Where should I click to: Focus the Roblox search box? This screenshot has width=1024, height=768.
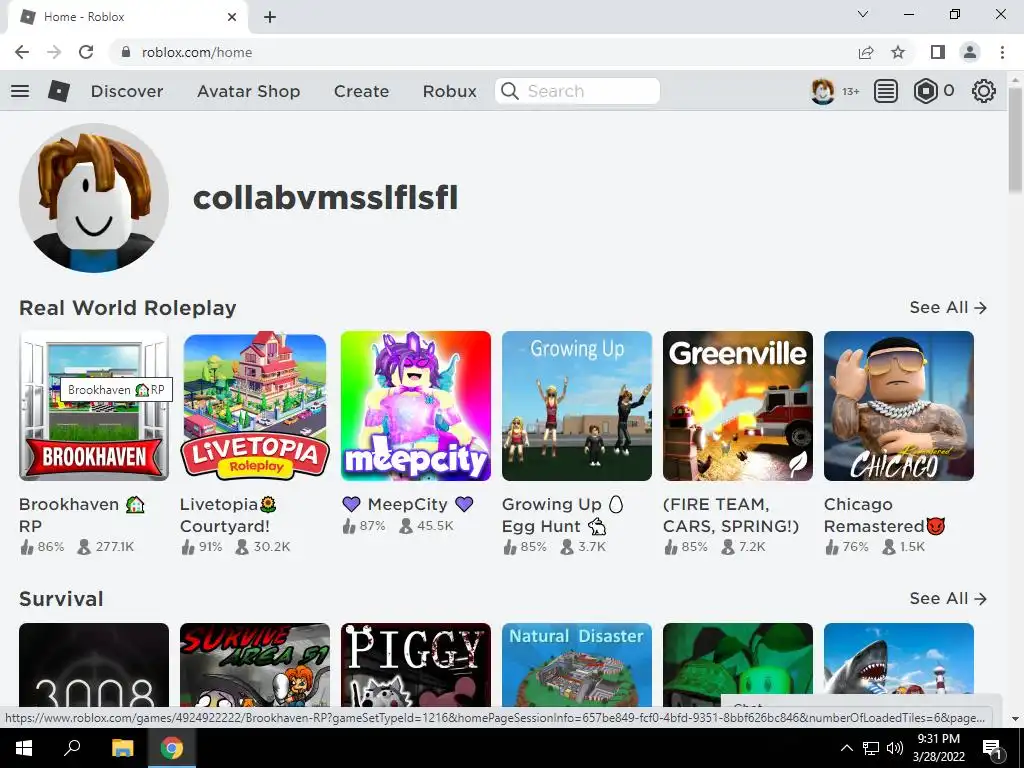(x=577, y=91)
